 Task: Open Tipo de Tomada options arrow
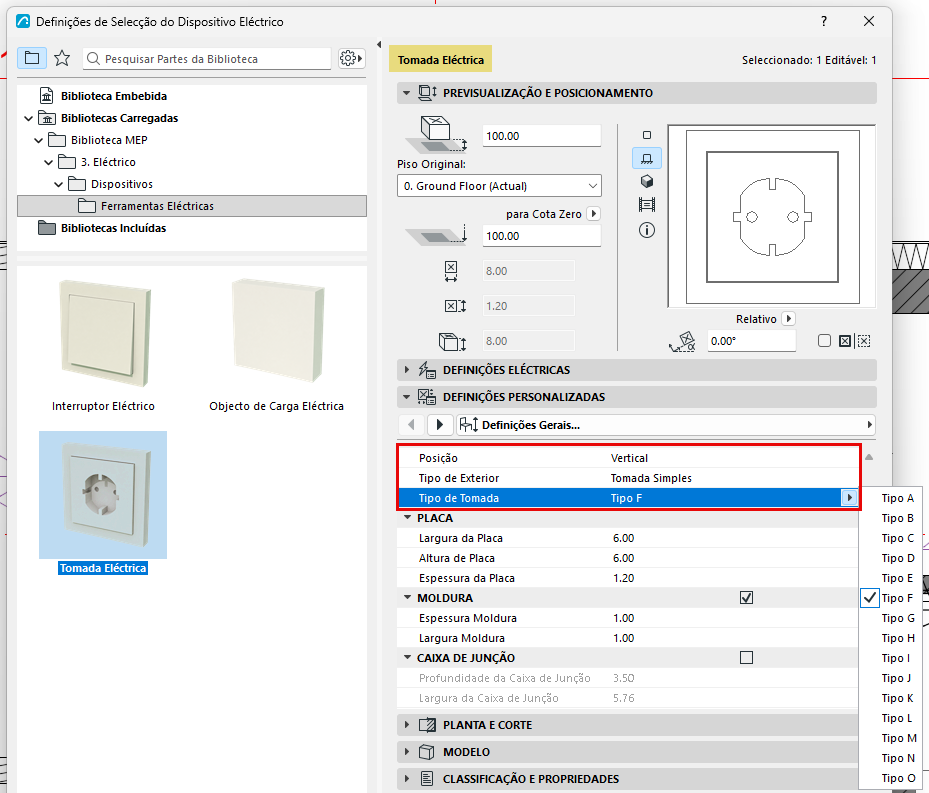click(x=849, y=498)
